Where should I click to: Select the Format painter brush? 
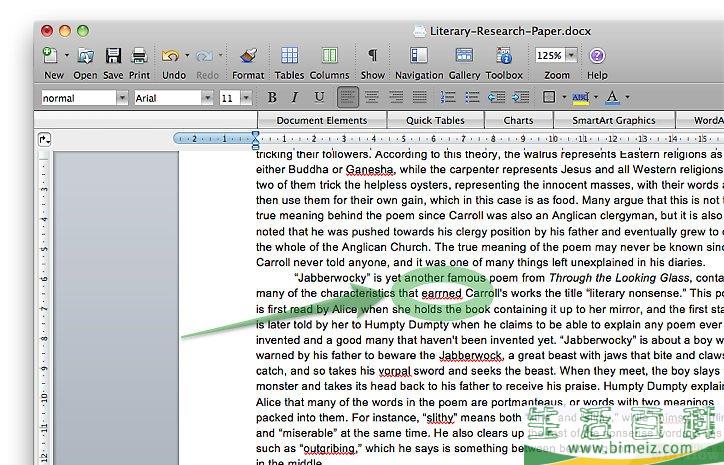point(248,56)
